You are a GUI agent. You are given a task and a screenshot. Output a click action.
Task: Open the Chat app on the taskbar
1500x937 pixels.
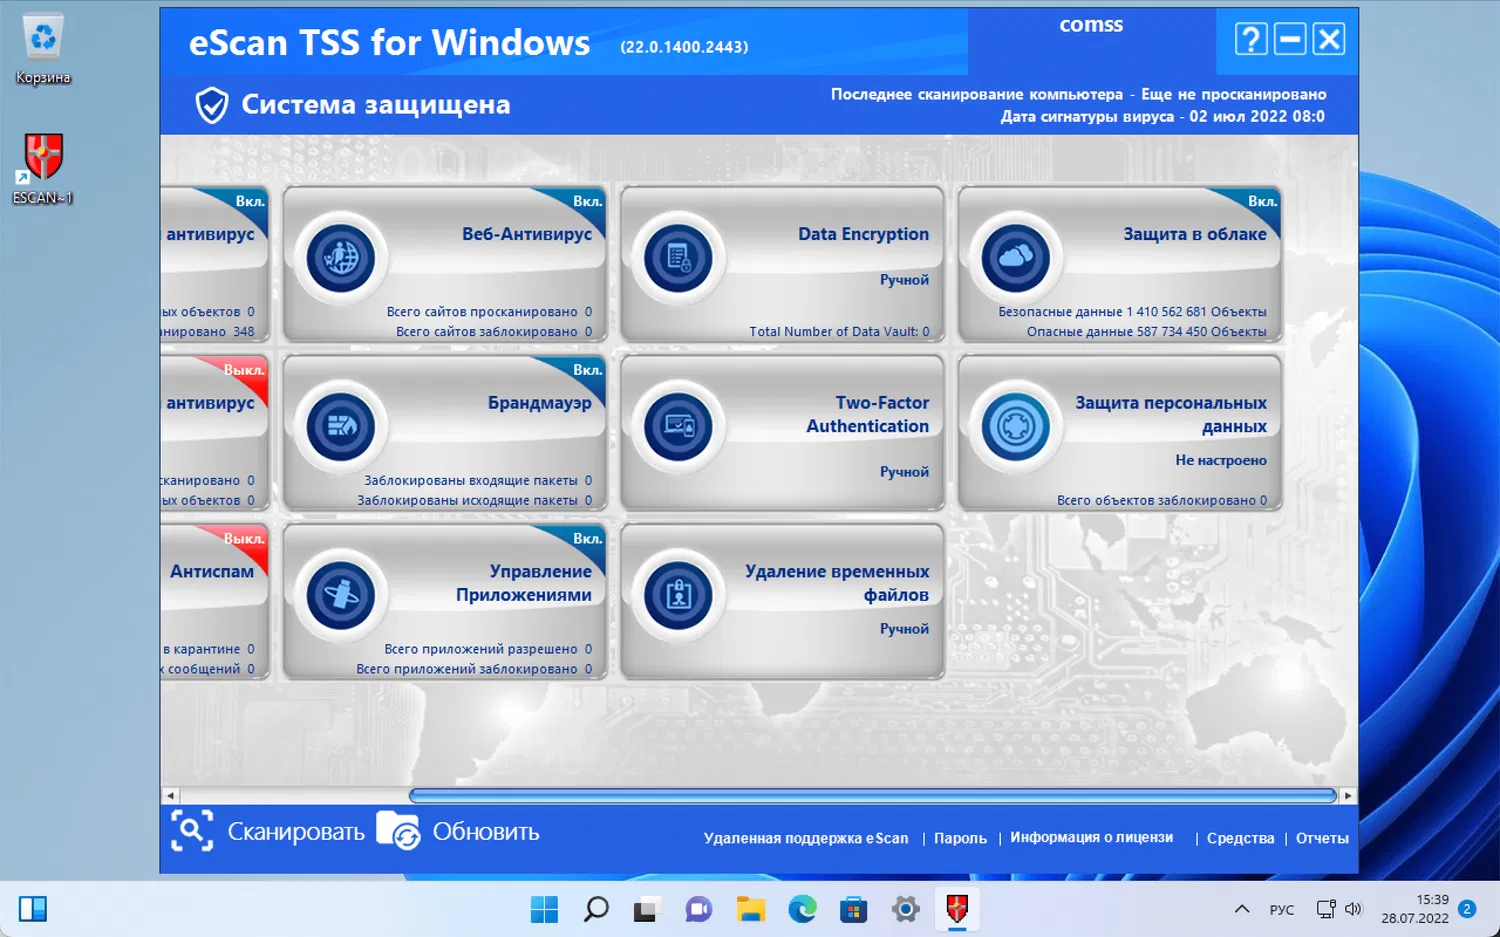[698, 909]
